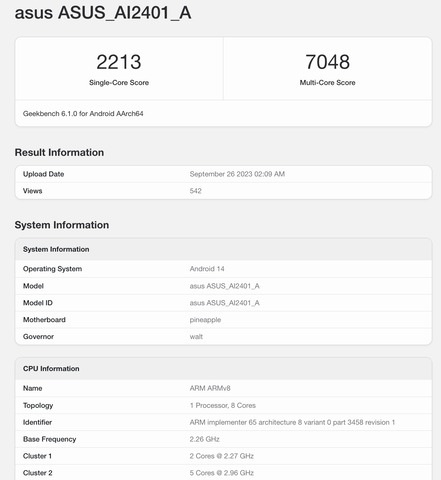Select asus ASUS_AI2401_A value in Model ID row

(224, 303)
